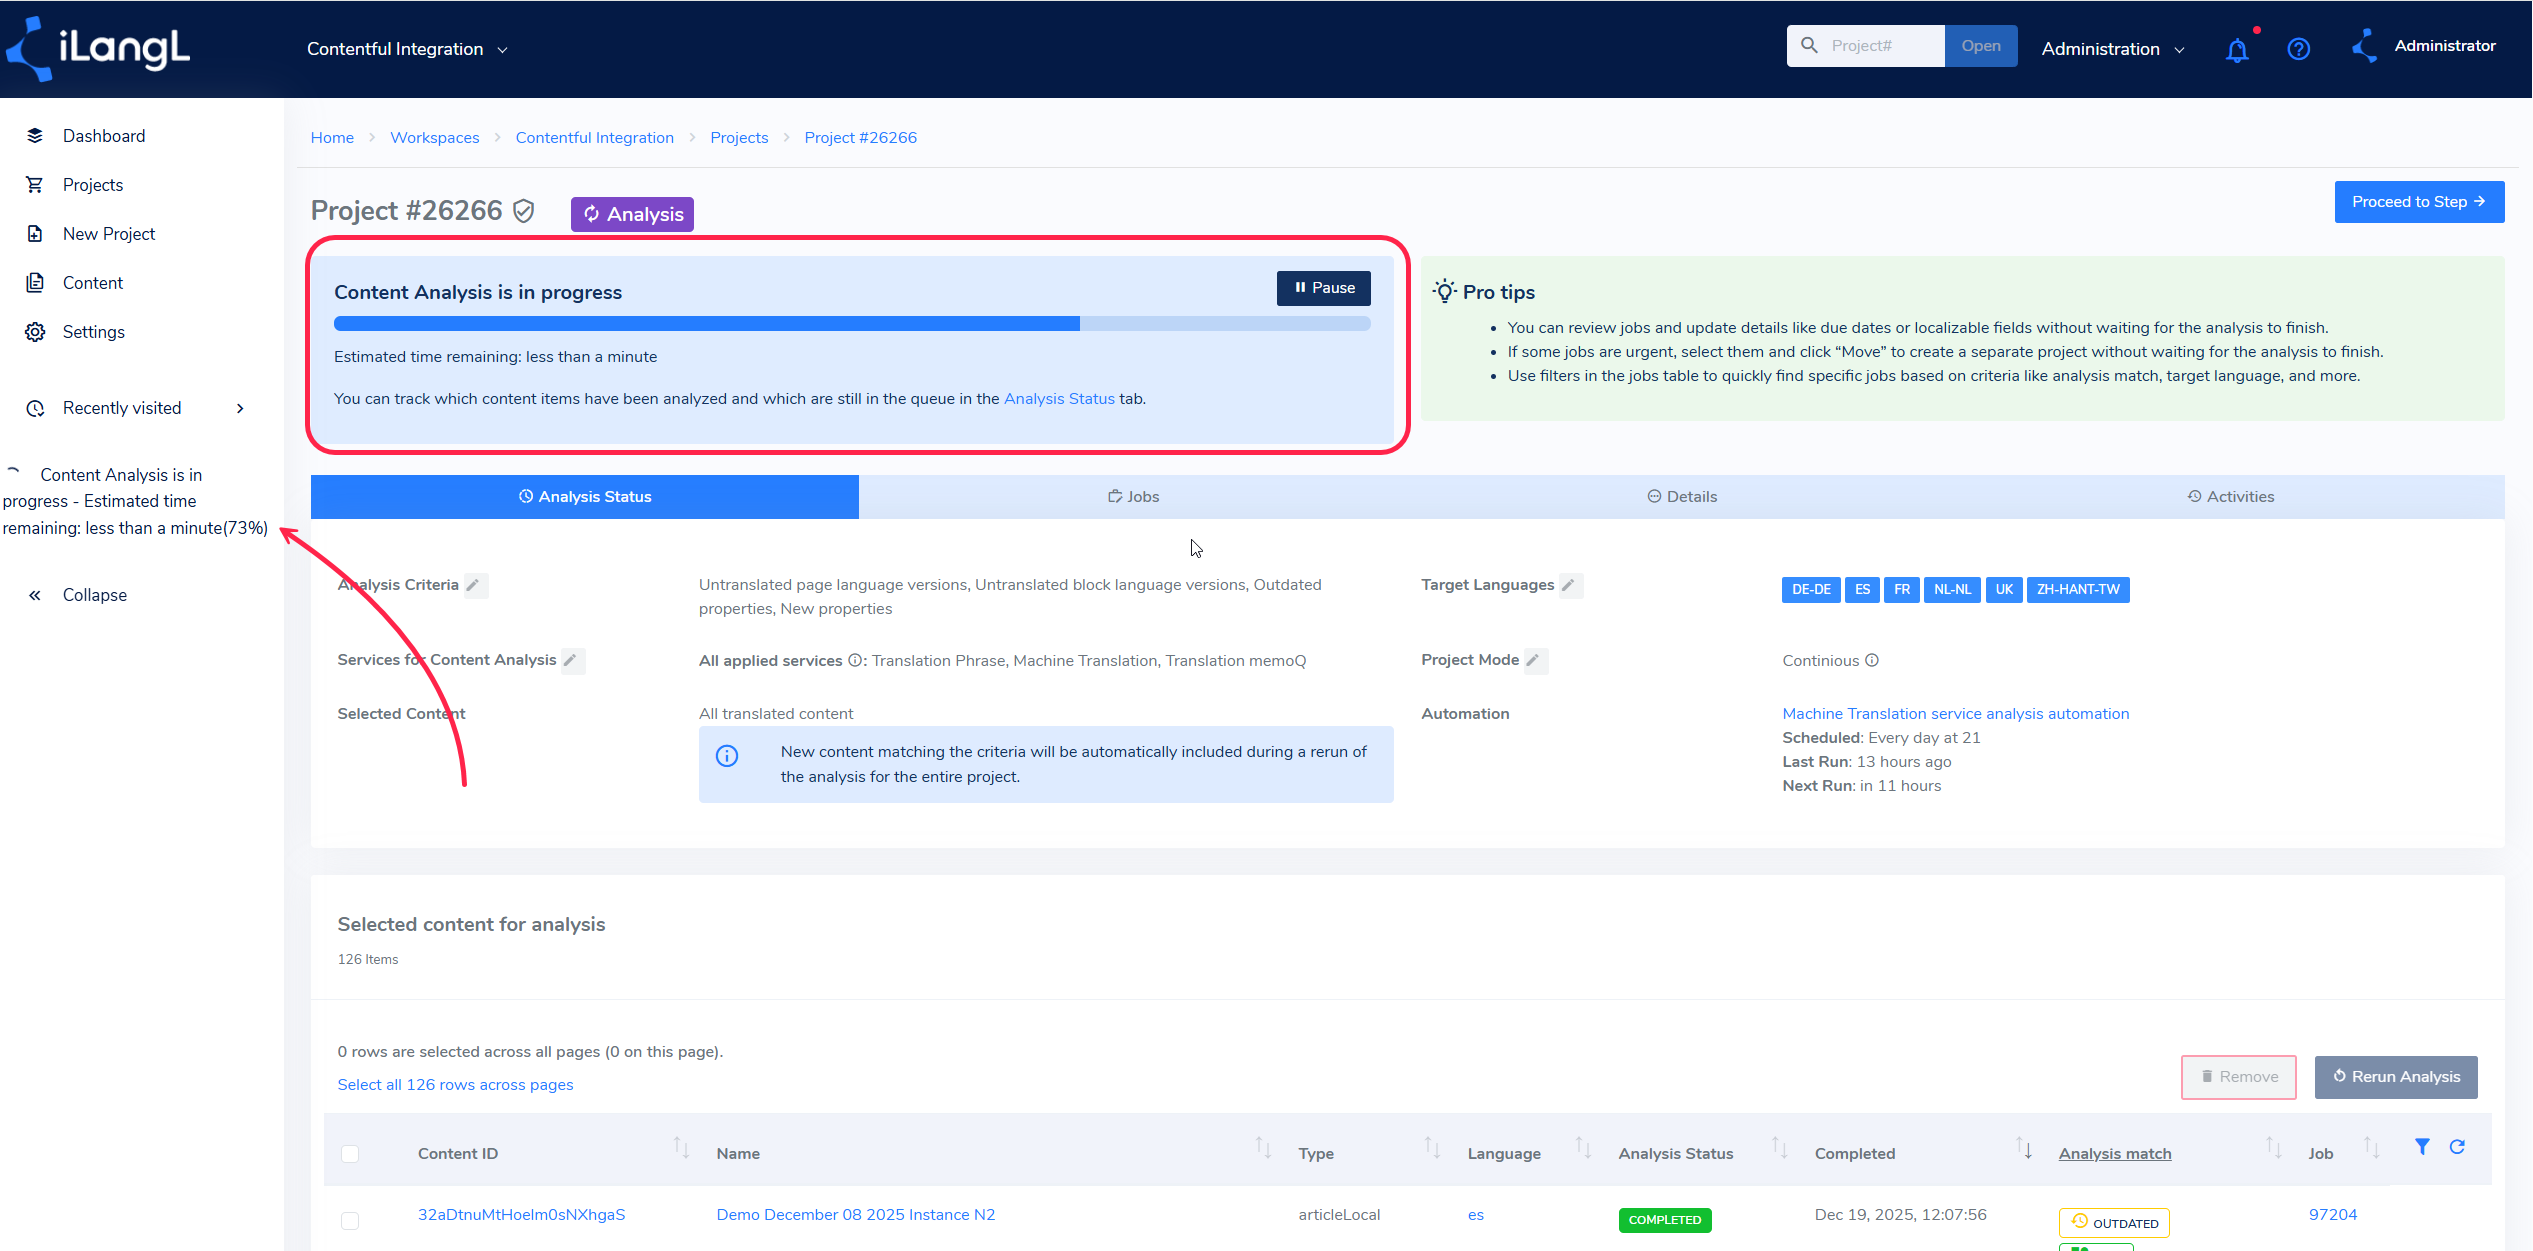Screen dimensions: 2533x1251
Task: Open the notifications bell
Action: (2237, 50)
